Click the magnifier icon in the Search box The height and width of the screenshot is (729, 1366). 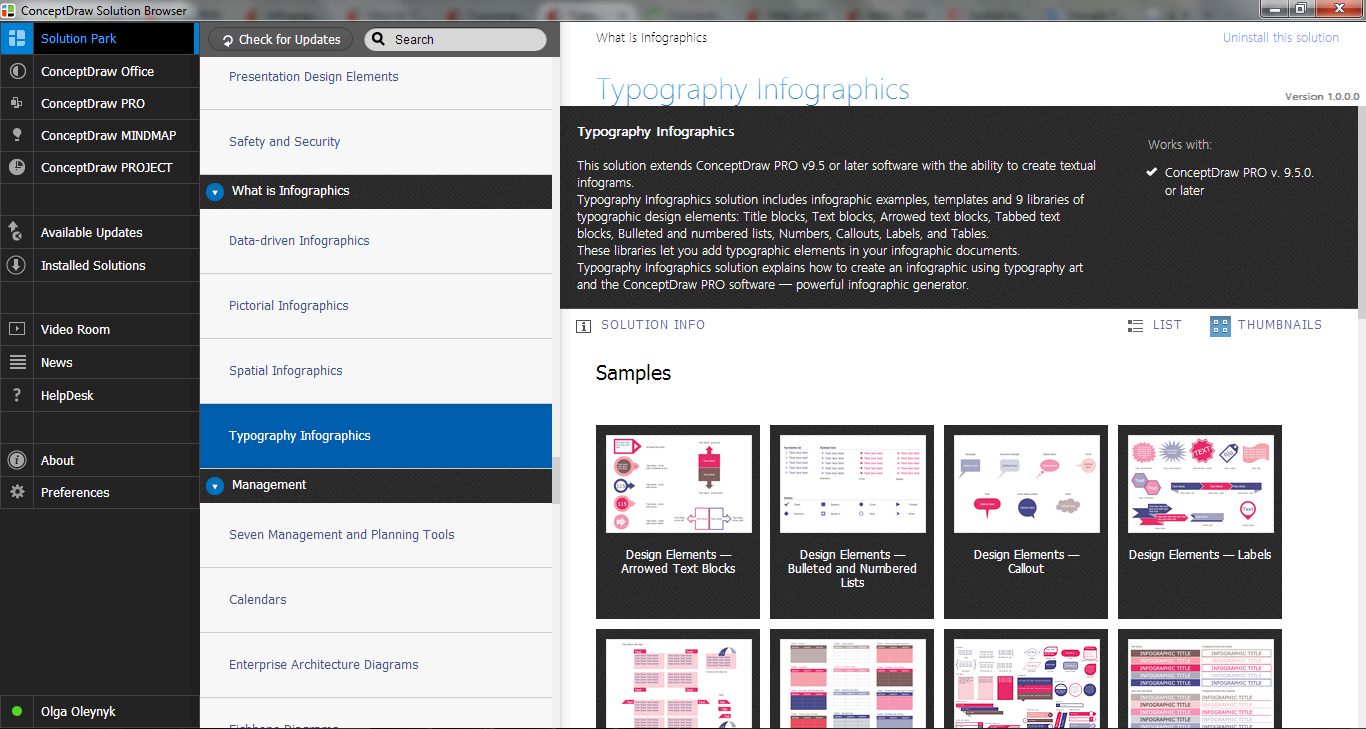tap(379, 40)
